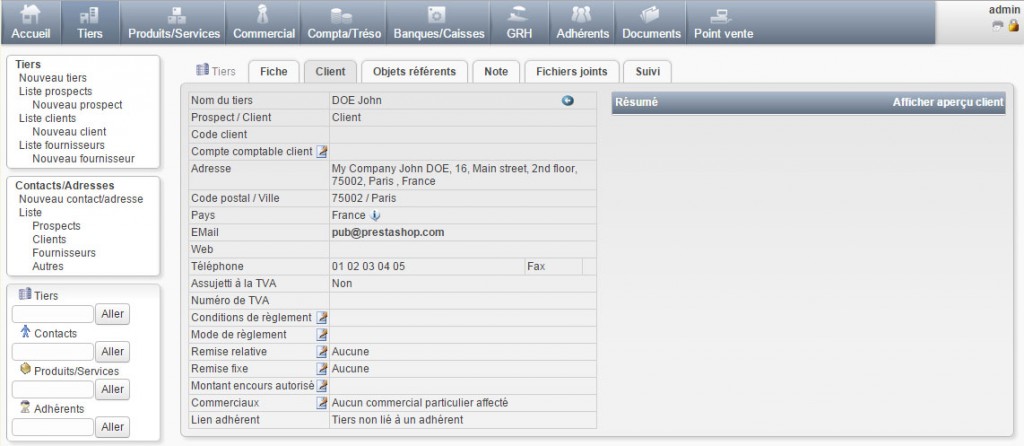1024x446 pixels.
Task: Open Clients contacts list
Action: pyautogui.click(x=50, y=239)
